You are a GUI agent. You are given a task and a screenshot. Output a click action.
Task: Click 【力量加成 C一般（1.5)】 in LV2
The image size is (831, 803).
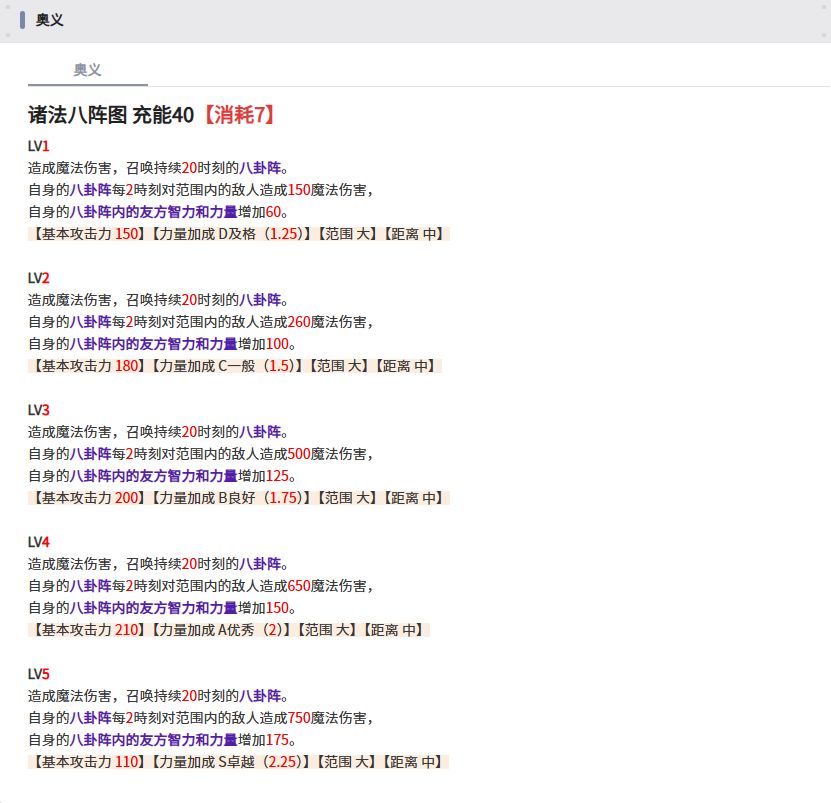pyautogui.click(x=226, y=366)
